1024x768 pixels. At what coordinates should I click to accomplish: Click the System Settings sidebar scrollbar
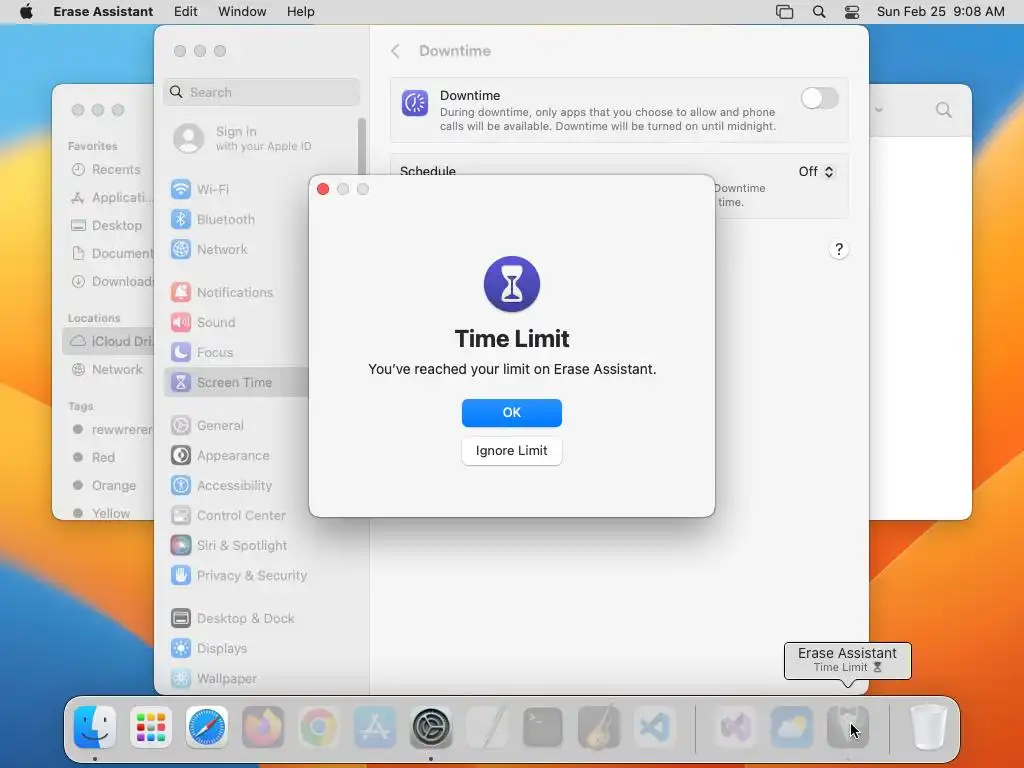coord(361,147)
